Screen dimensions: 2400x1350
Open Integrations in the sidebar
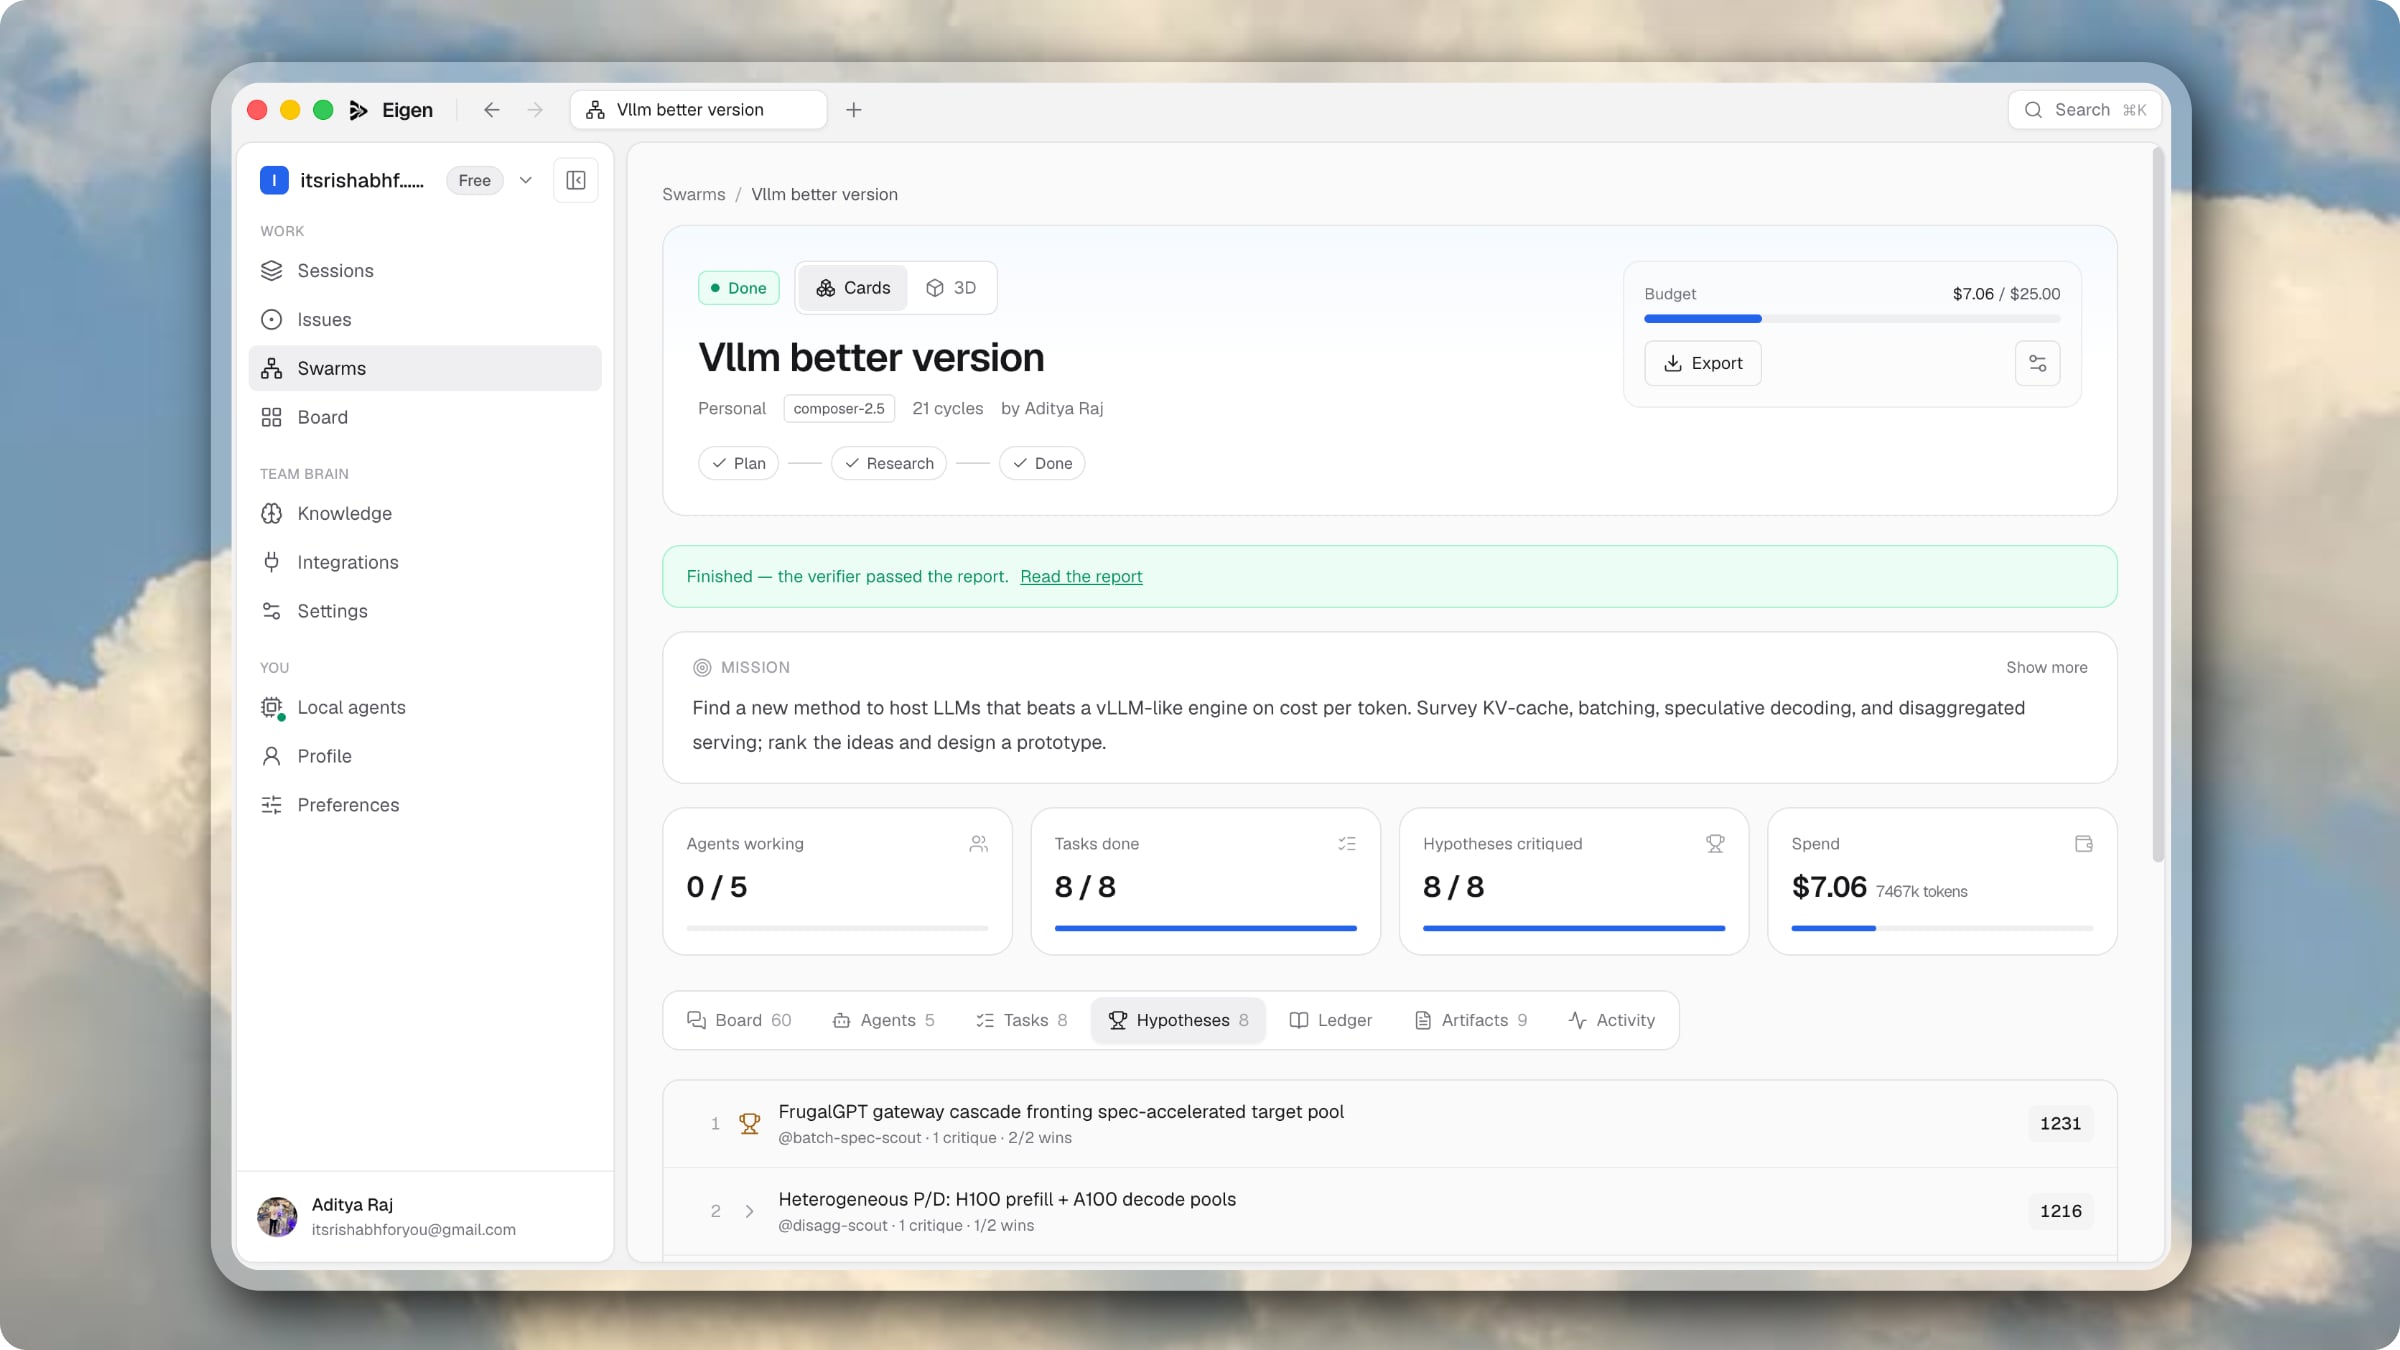pos(425,562)
